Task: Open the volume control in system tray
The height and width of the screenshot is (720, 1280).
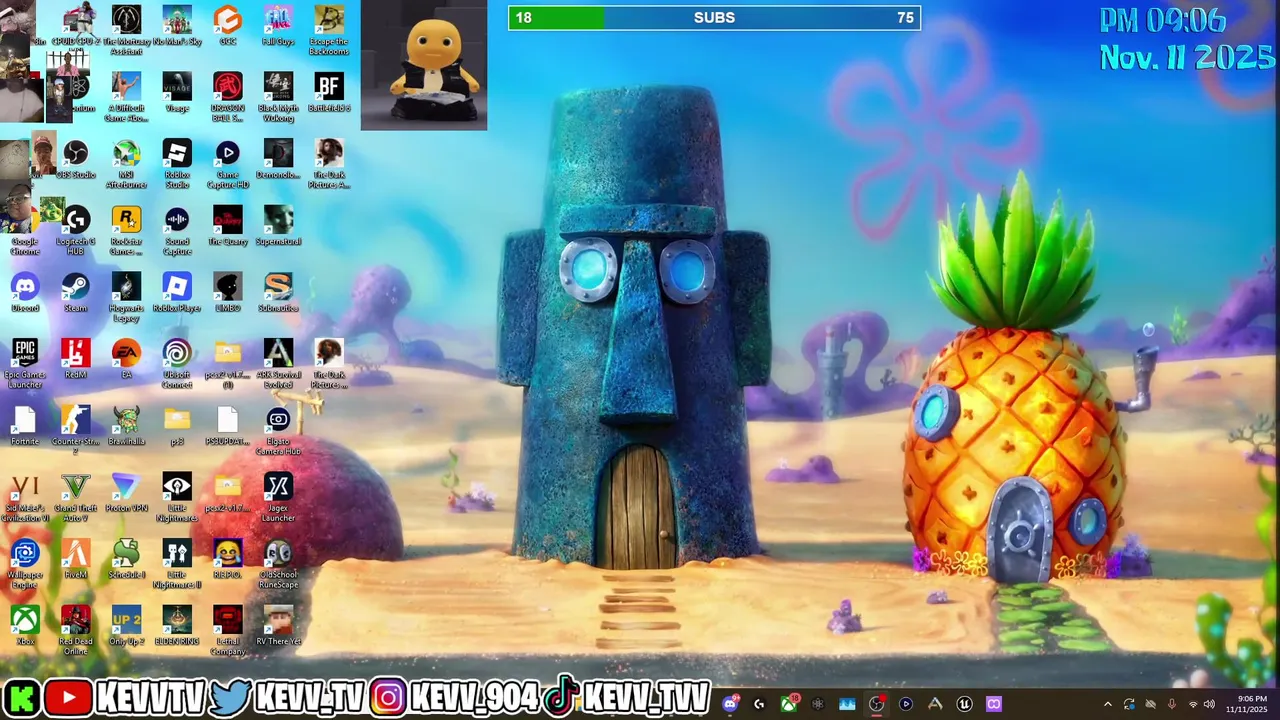Action: (1209, 705)
